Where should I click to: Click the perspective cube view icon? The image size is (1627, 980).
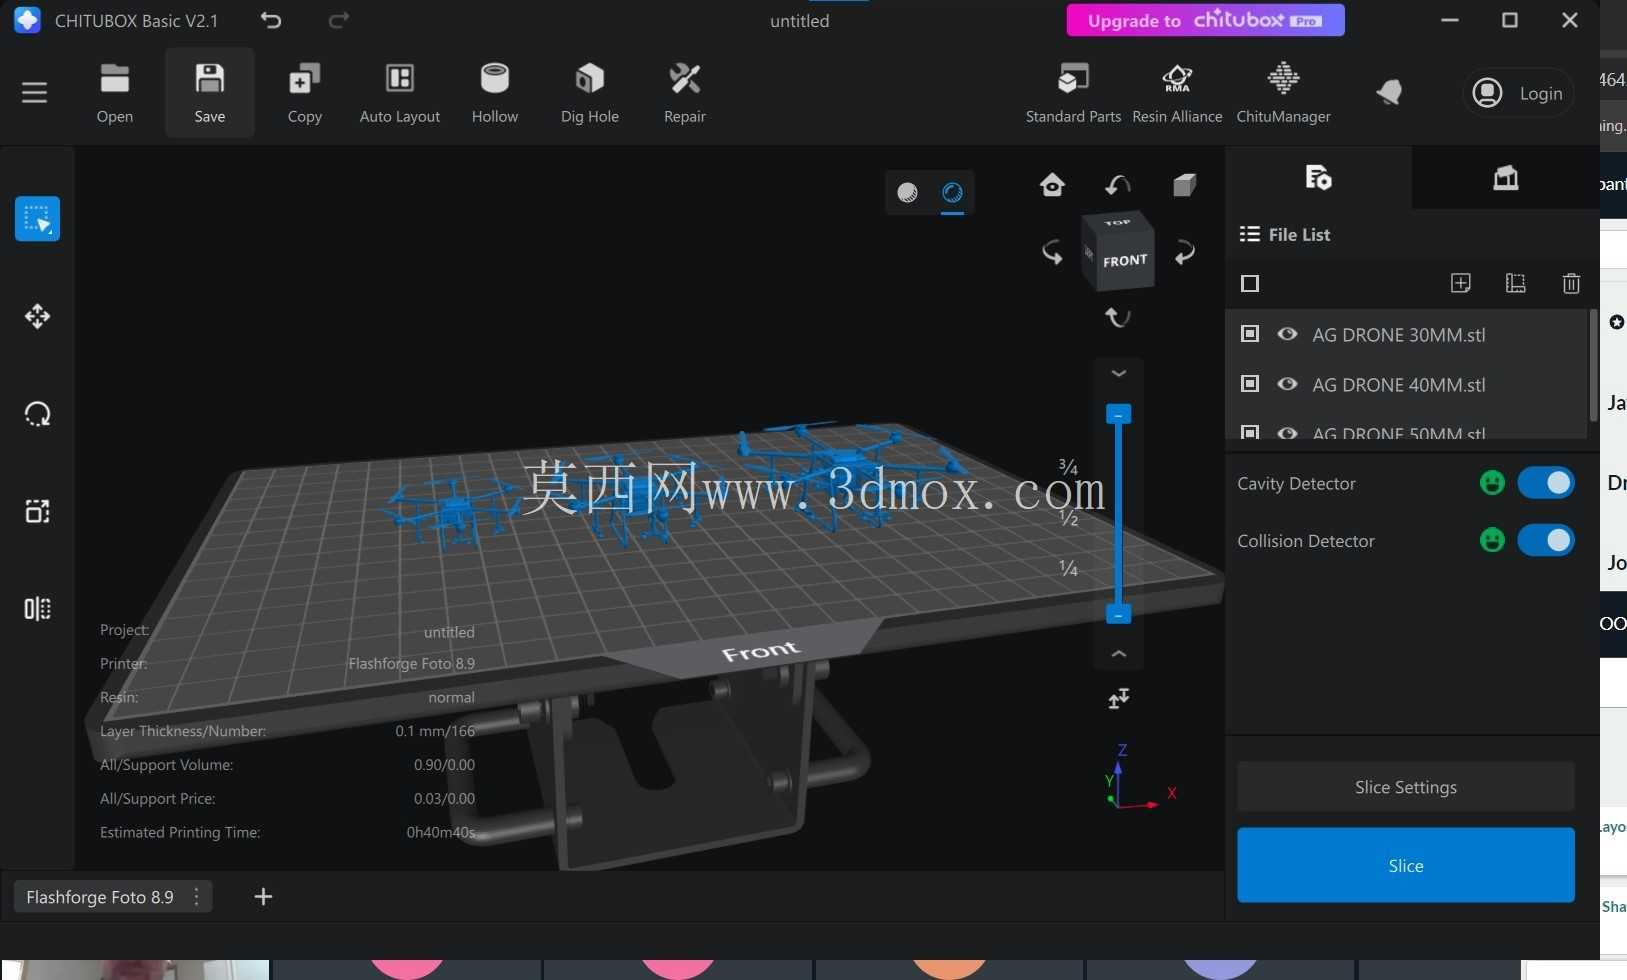click(1184, 185)
